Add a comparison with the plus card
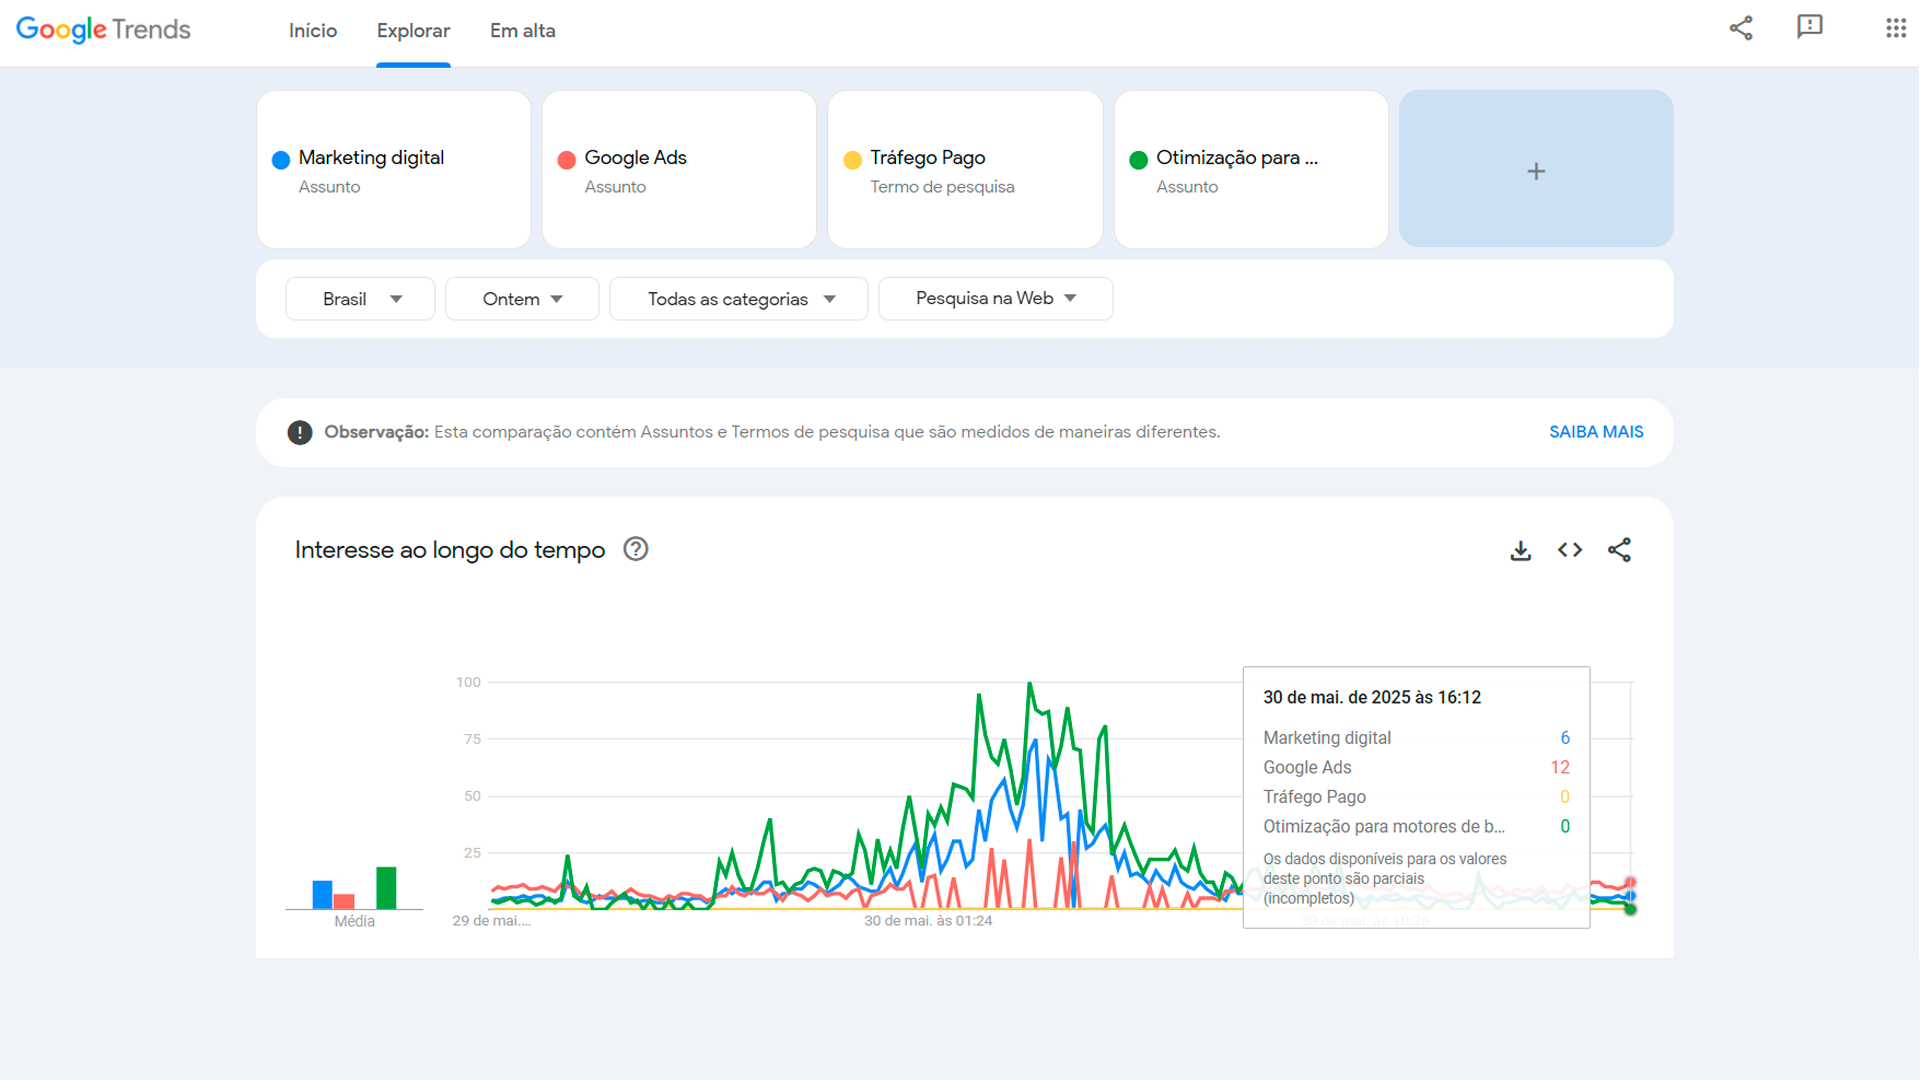 pos(1536,169)
